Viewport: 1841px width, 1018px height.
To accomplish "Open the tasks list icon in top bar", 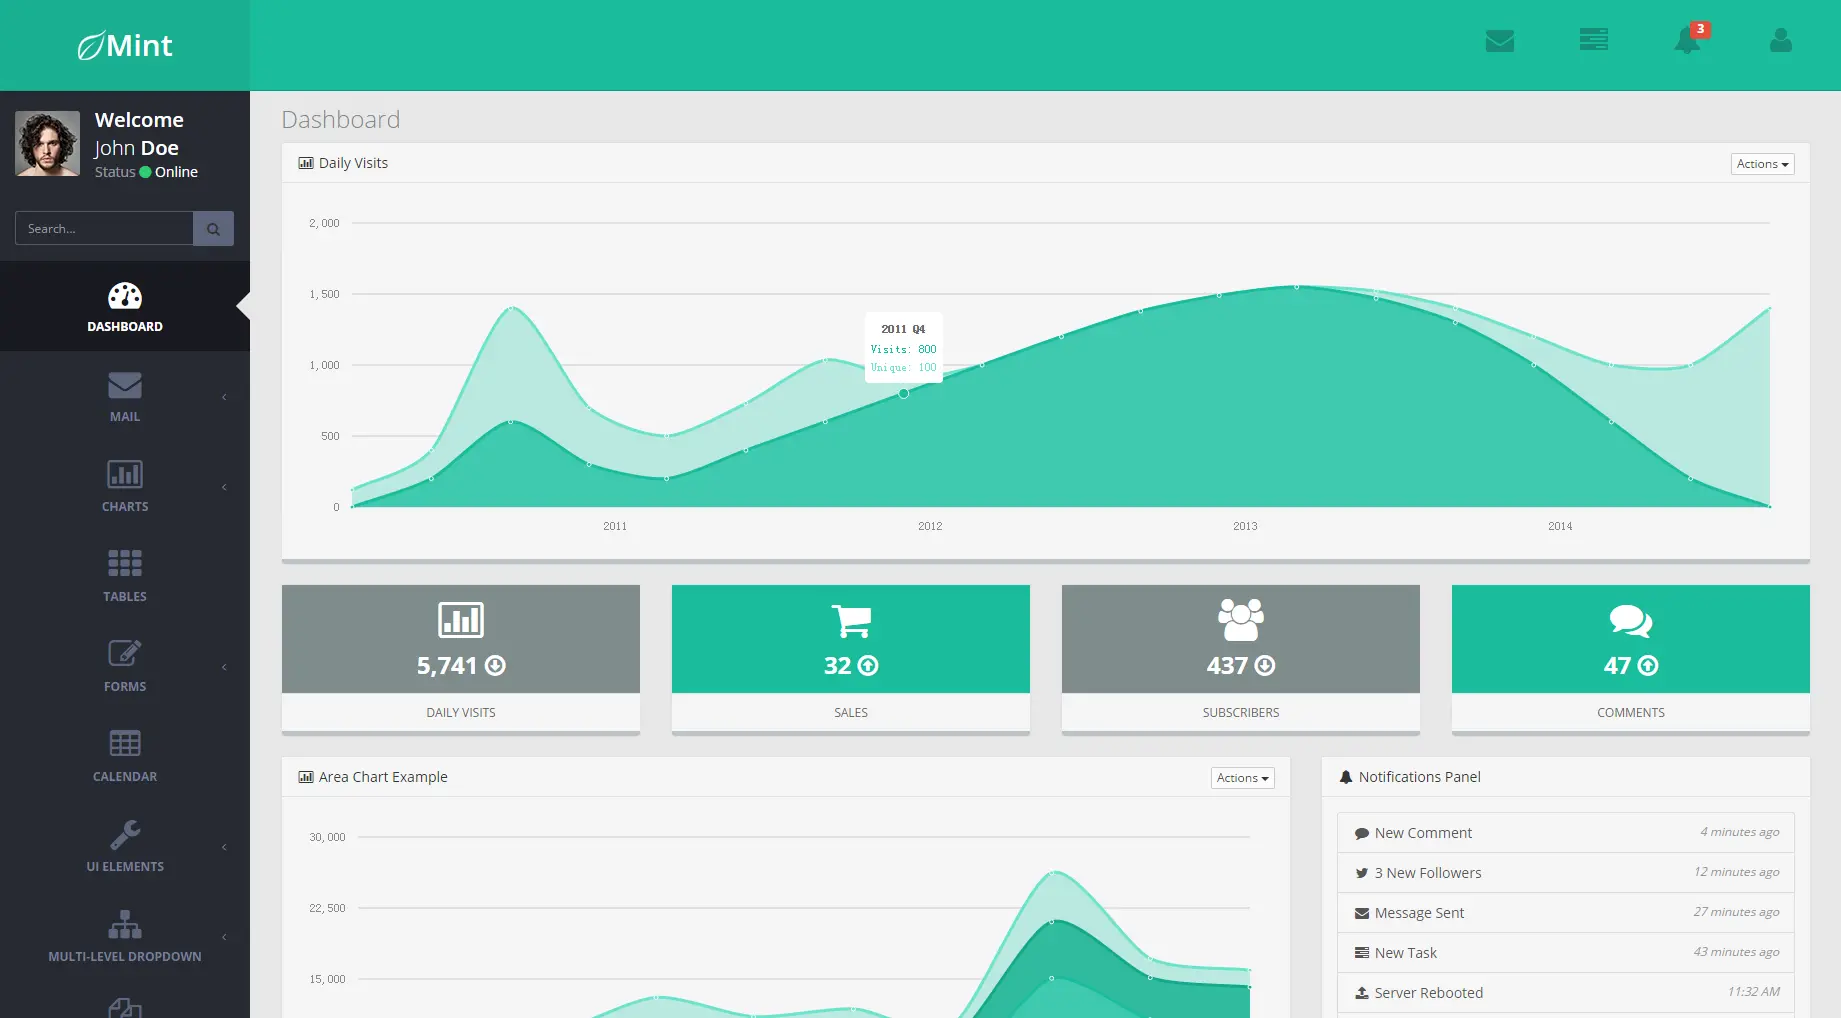I will pyautogui.click(x=1593, y=40).
